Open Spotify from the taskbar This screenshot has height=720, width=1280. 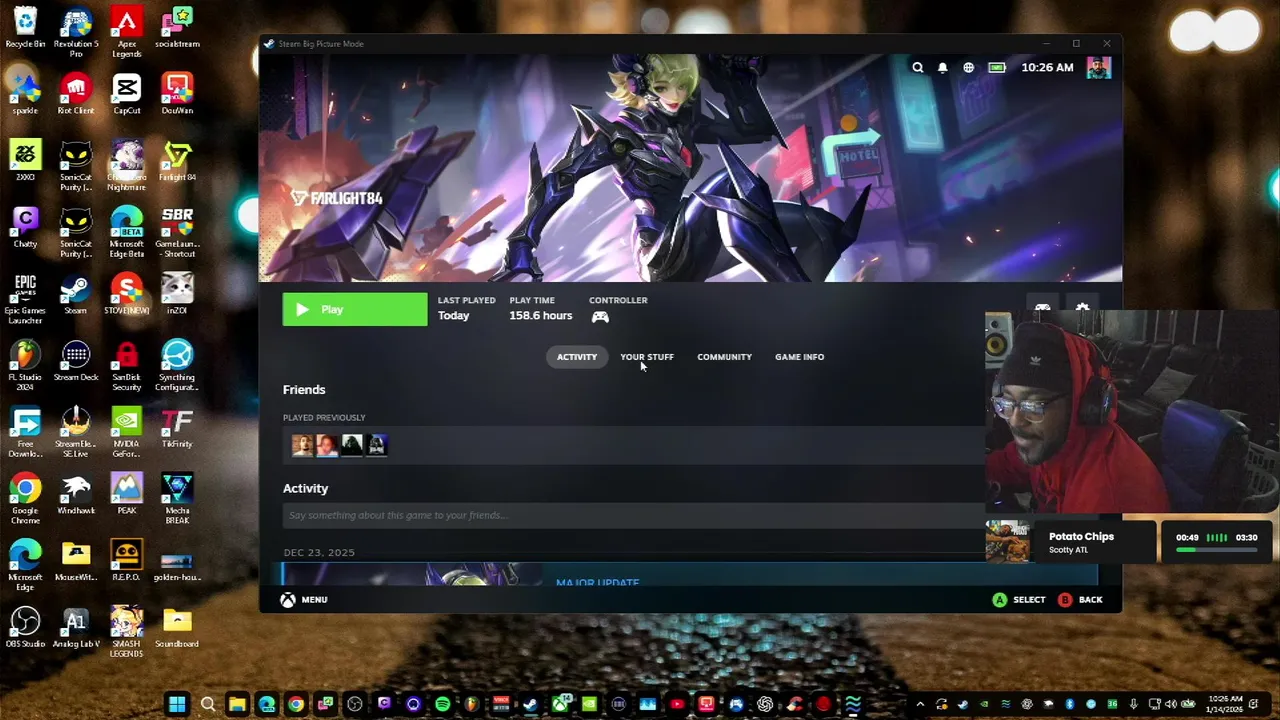click(442, 705)
